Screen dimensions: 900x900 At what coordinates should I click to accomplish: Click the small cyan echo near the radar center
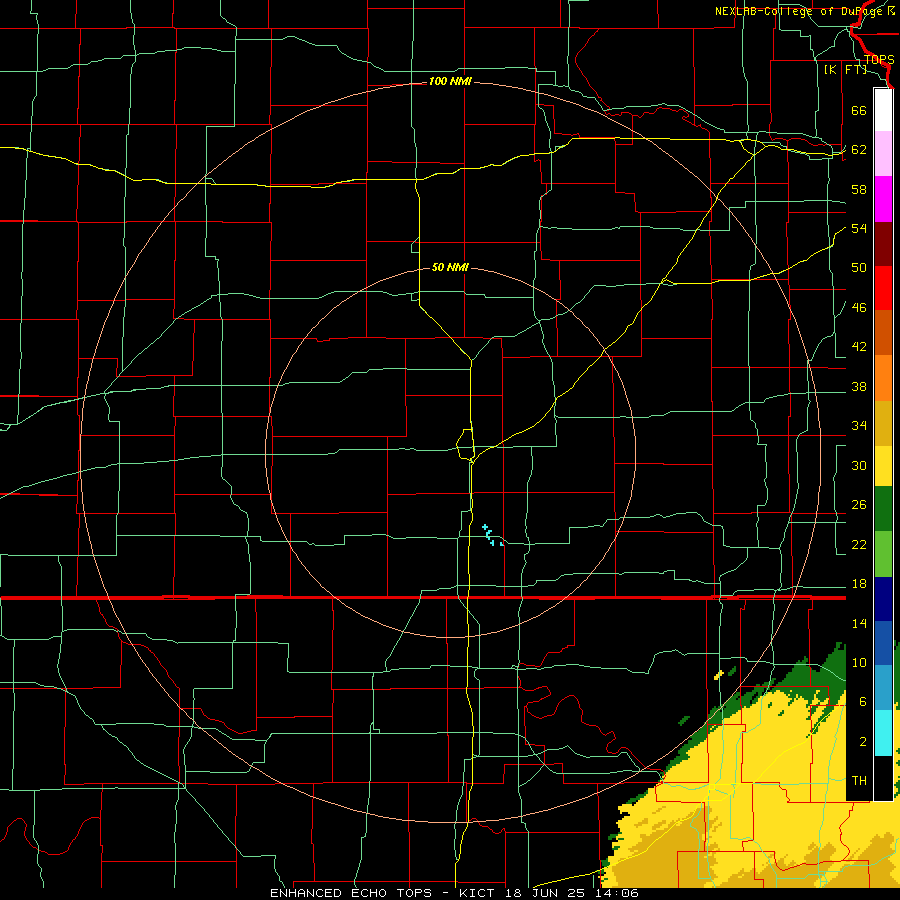492,536
